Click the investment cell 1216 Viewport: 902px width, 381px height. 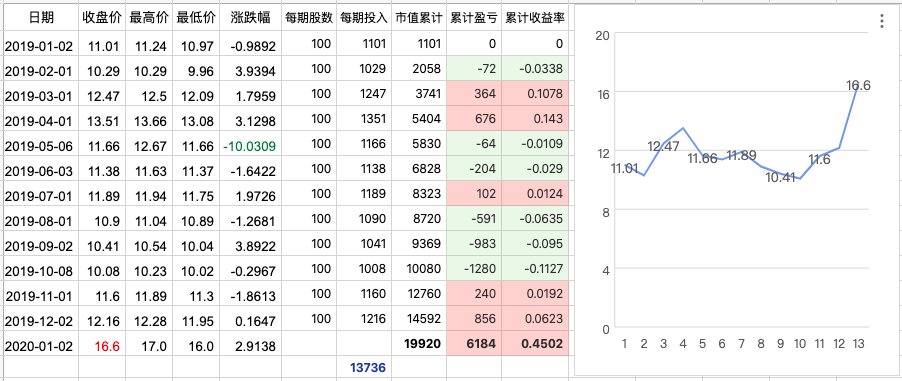click(x=364, y=318)
